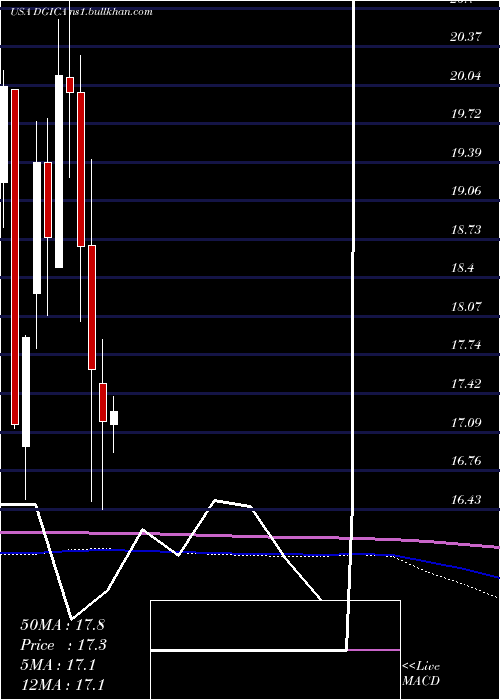Click the 5MA : 17.1 label
The height and width of the screenshot is (700, 500).
(x=58, y=665)
